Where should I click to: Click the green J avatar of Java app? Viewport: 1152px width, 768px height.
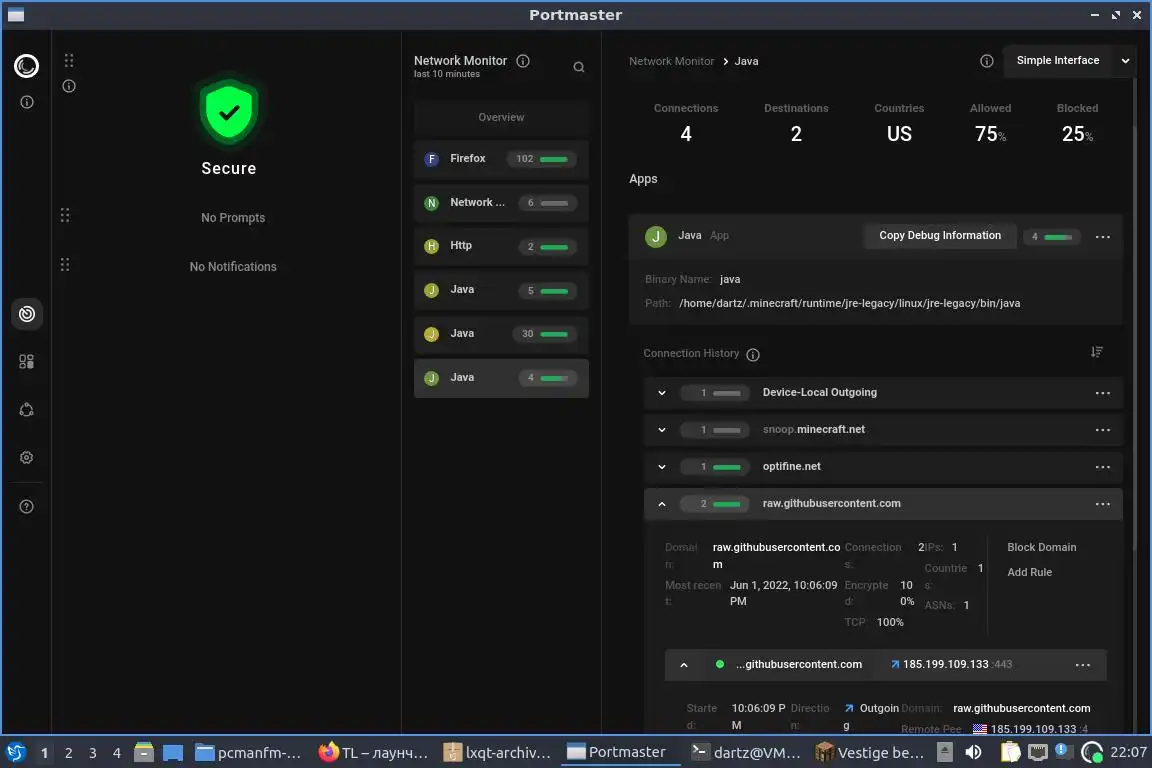tap(655, 236)
